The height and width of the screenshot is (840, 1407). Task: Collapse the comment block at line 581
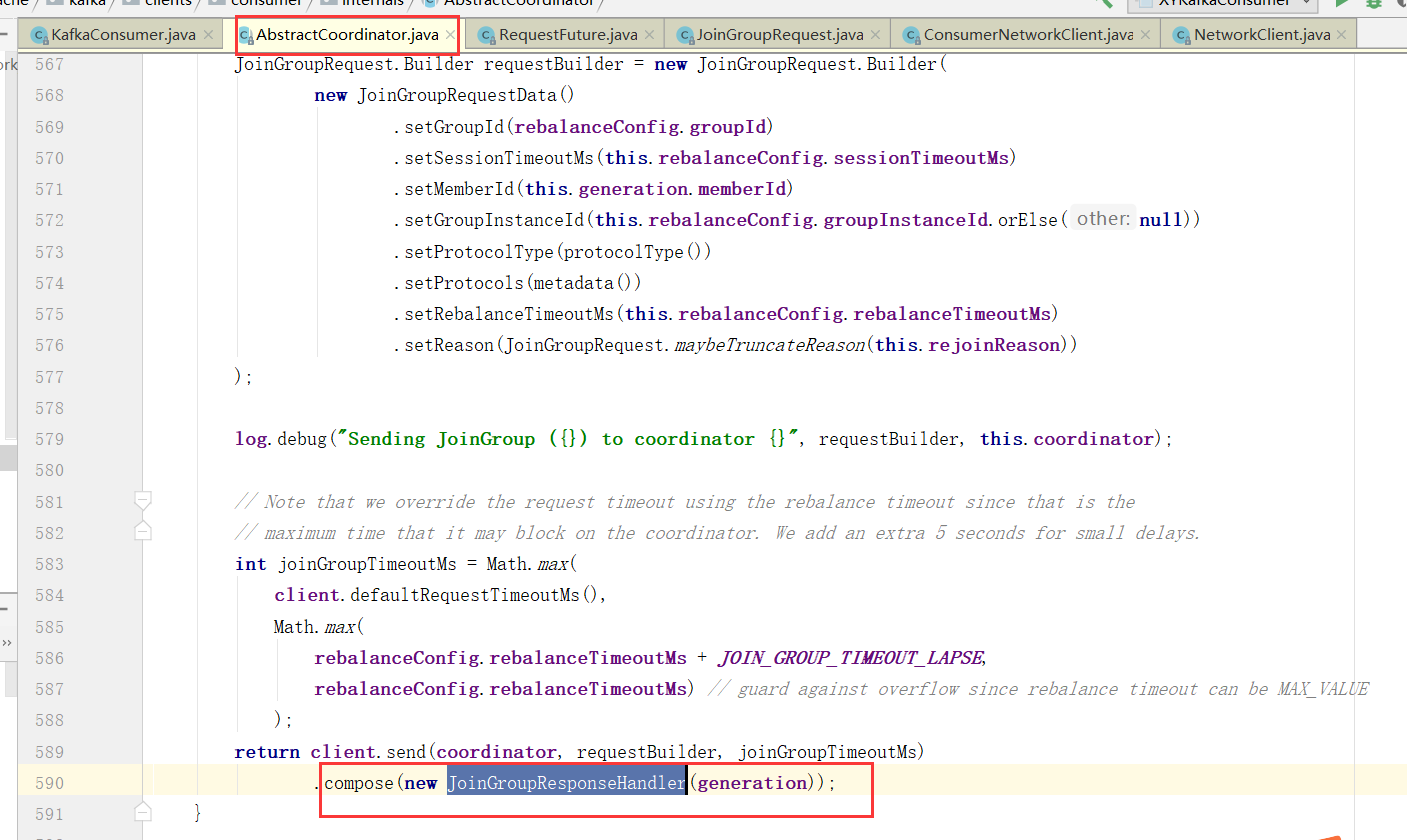point(143,500)
